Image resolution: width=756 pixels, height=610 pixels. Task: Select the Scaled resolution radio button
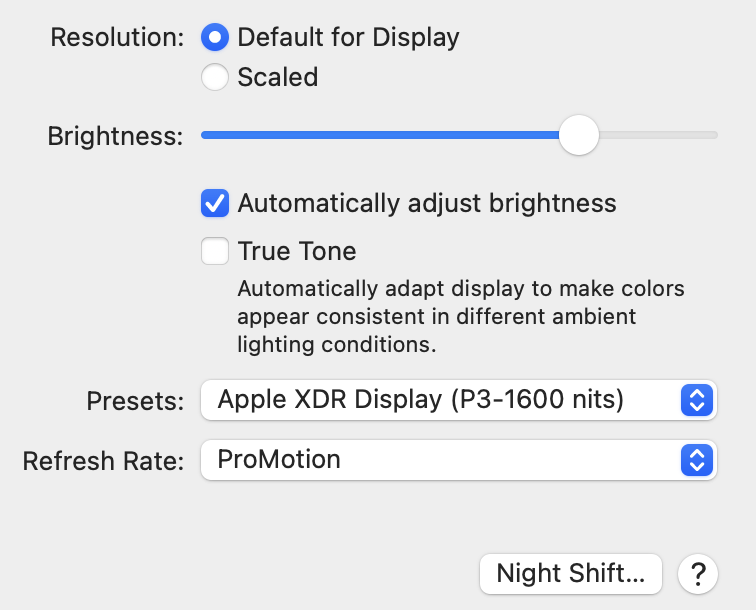pyautogui.click(x=215, y=77)
